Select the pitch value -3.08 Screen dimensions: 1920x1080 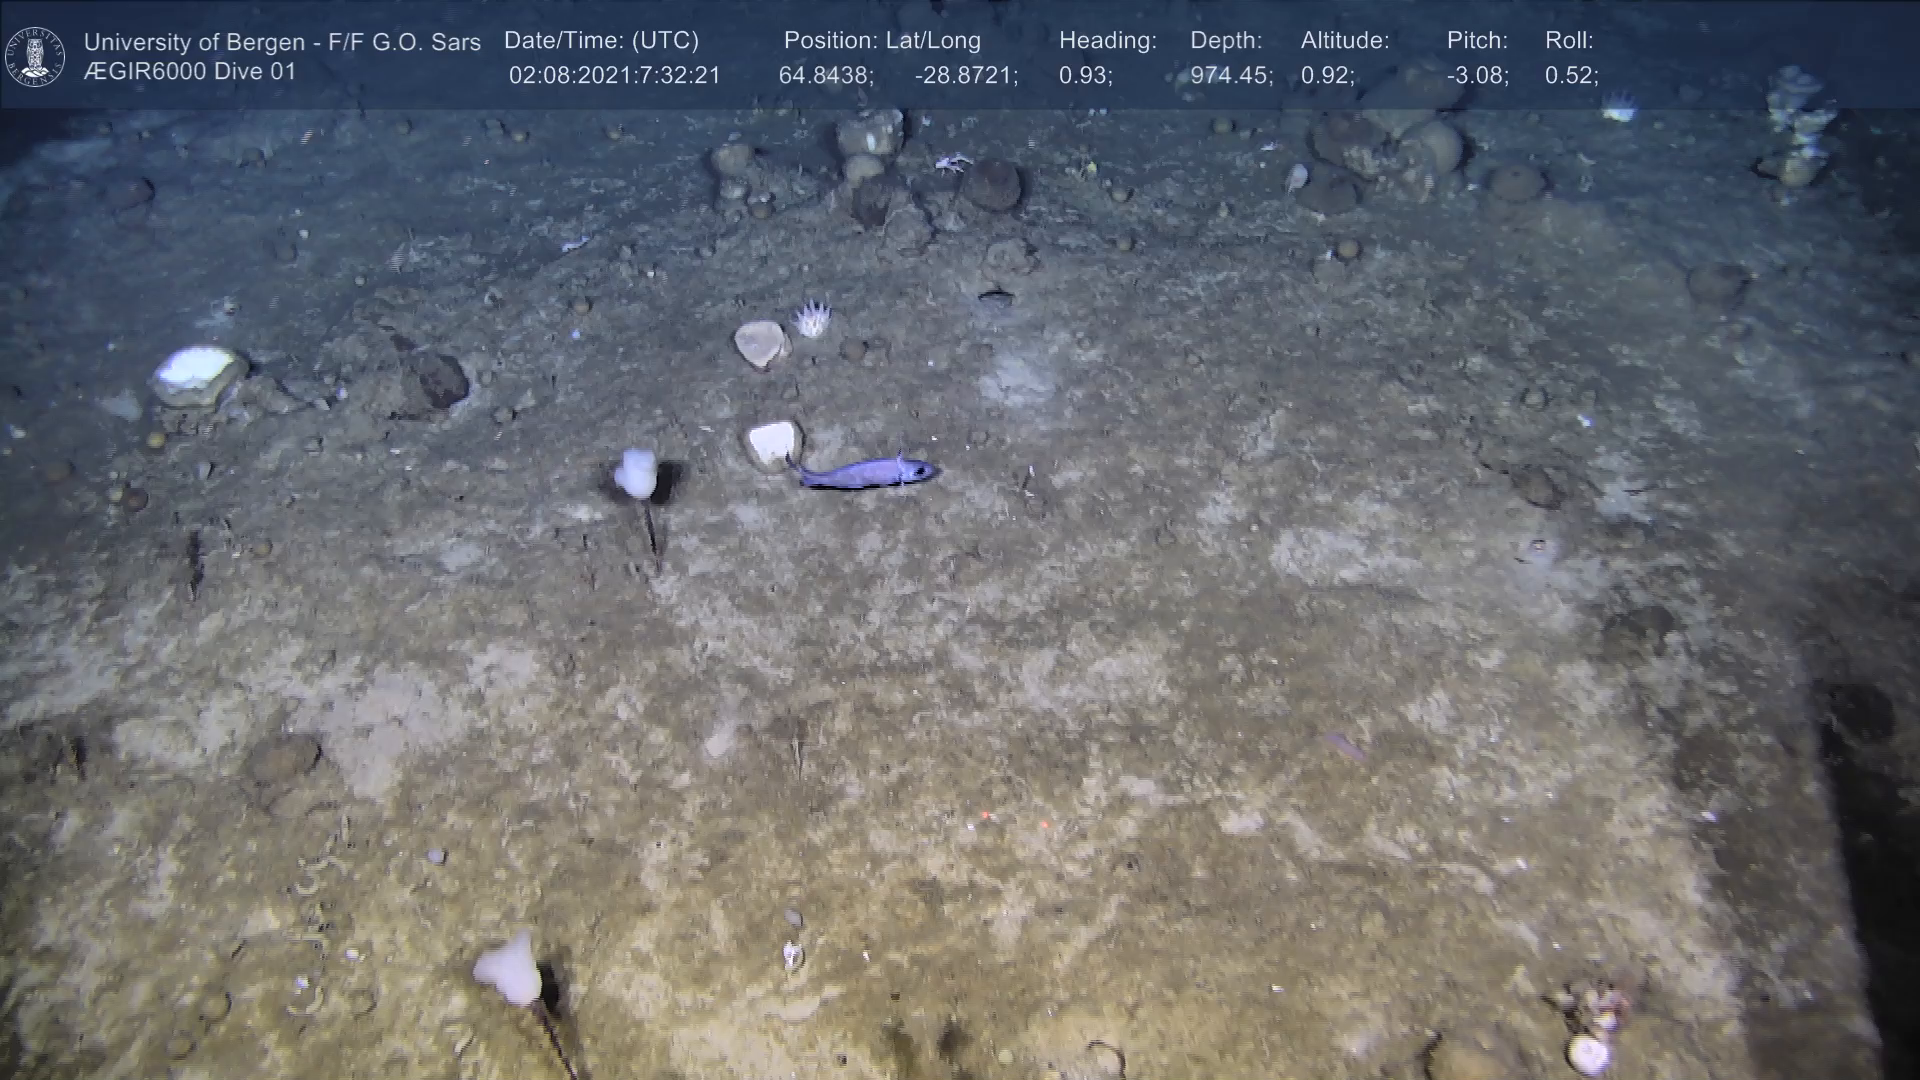pos(1477,76)
